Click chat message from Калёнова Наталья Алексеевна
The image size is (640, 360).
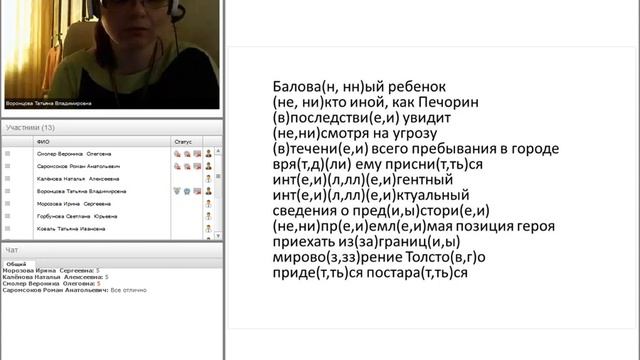(56, 277)
